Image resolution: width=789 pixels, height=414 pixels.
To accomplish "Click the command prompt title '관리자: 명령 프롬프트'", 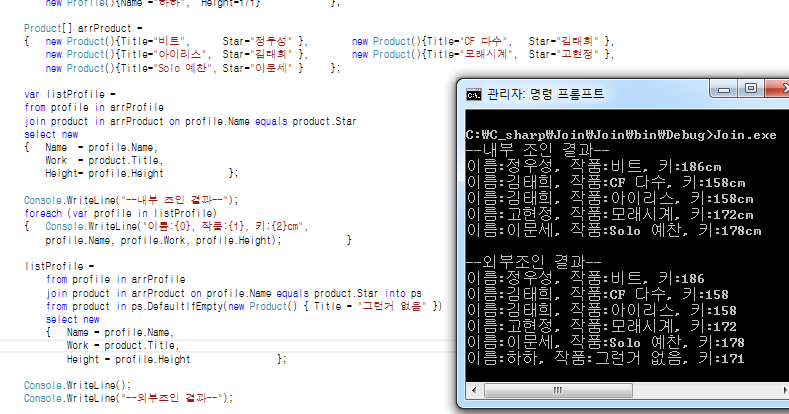I will [545, 94].
